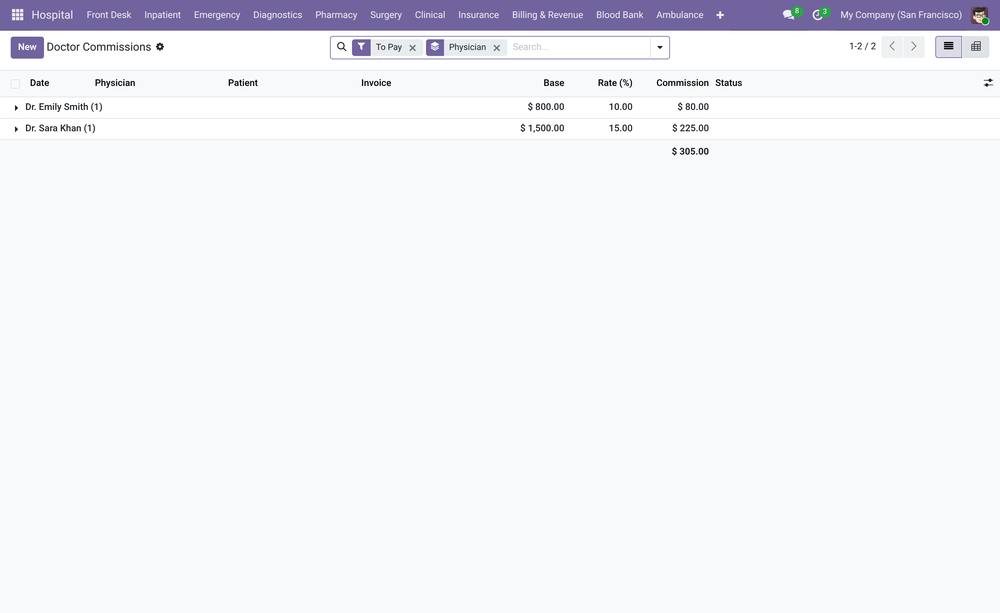Click the search magnifier icon

(x=342, y=47)
